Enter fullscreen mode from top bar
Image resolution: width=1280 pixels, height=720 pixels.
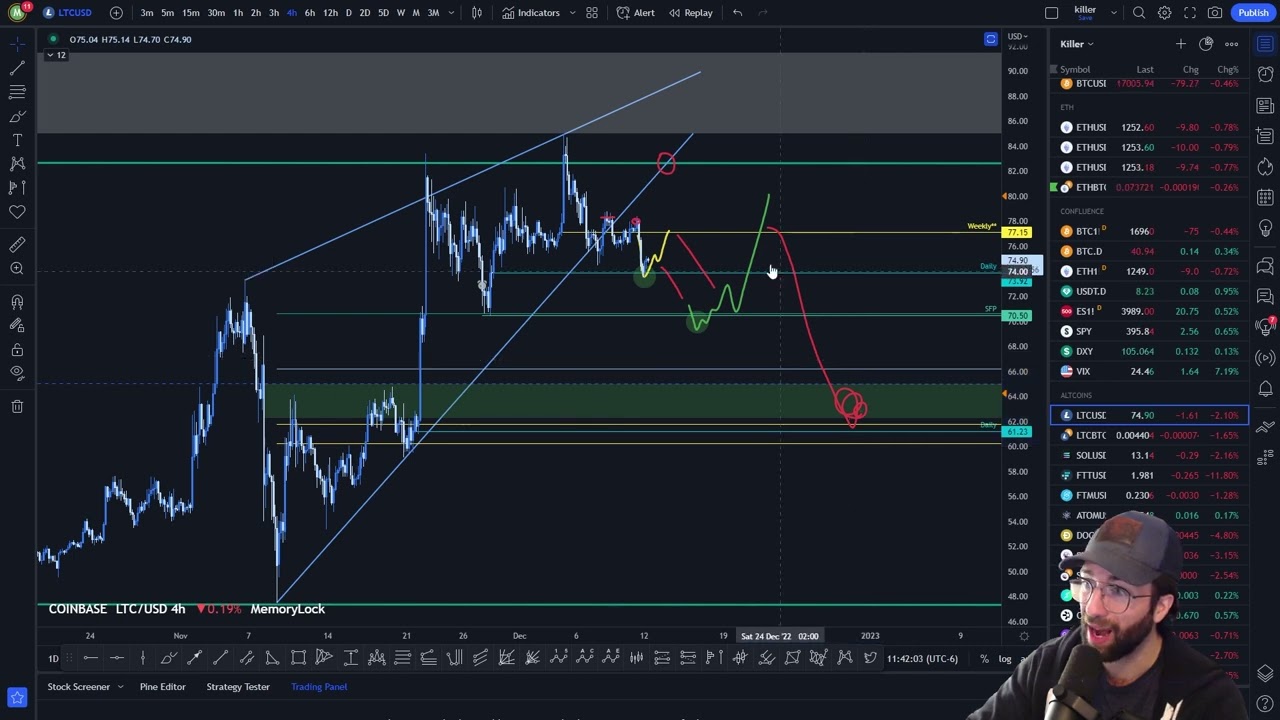tap(1190, 13)
